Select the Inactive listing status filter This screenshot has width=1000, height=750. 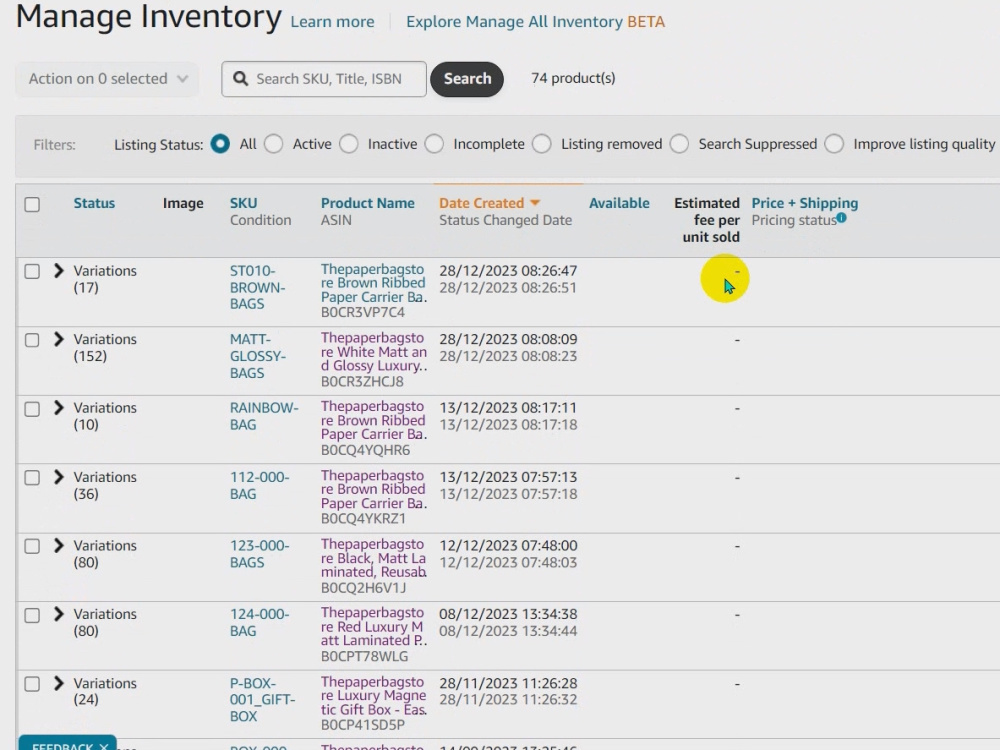pos(349,144)
